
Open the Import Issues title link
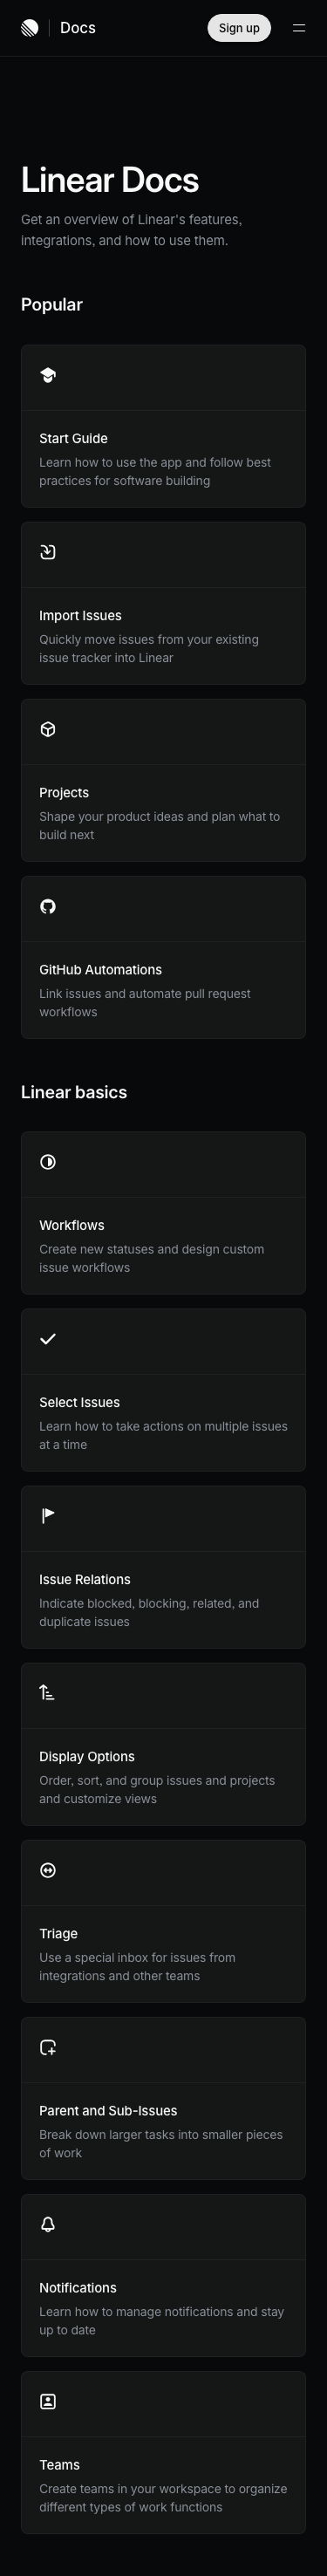[80, 616]
